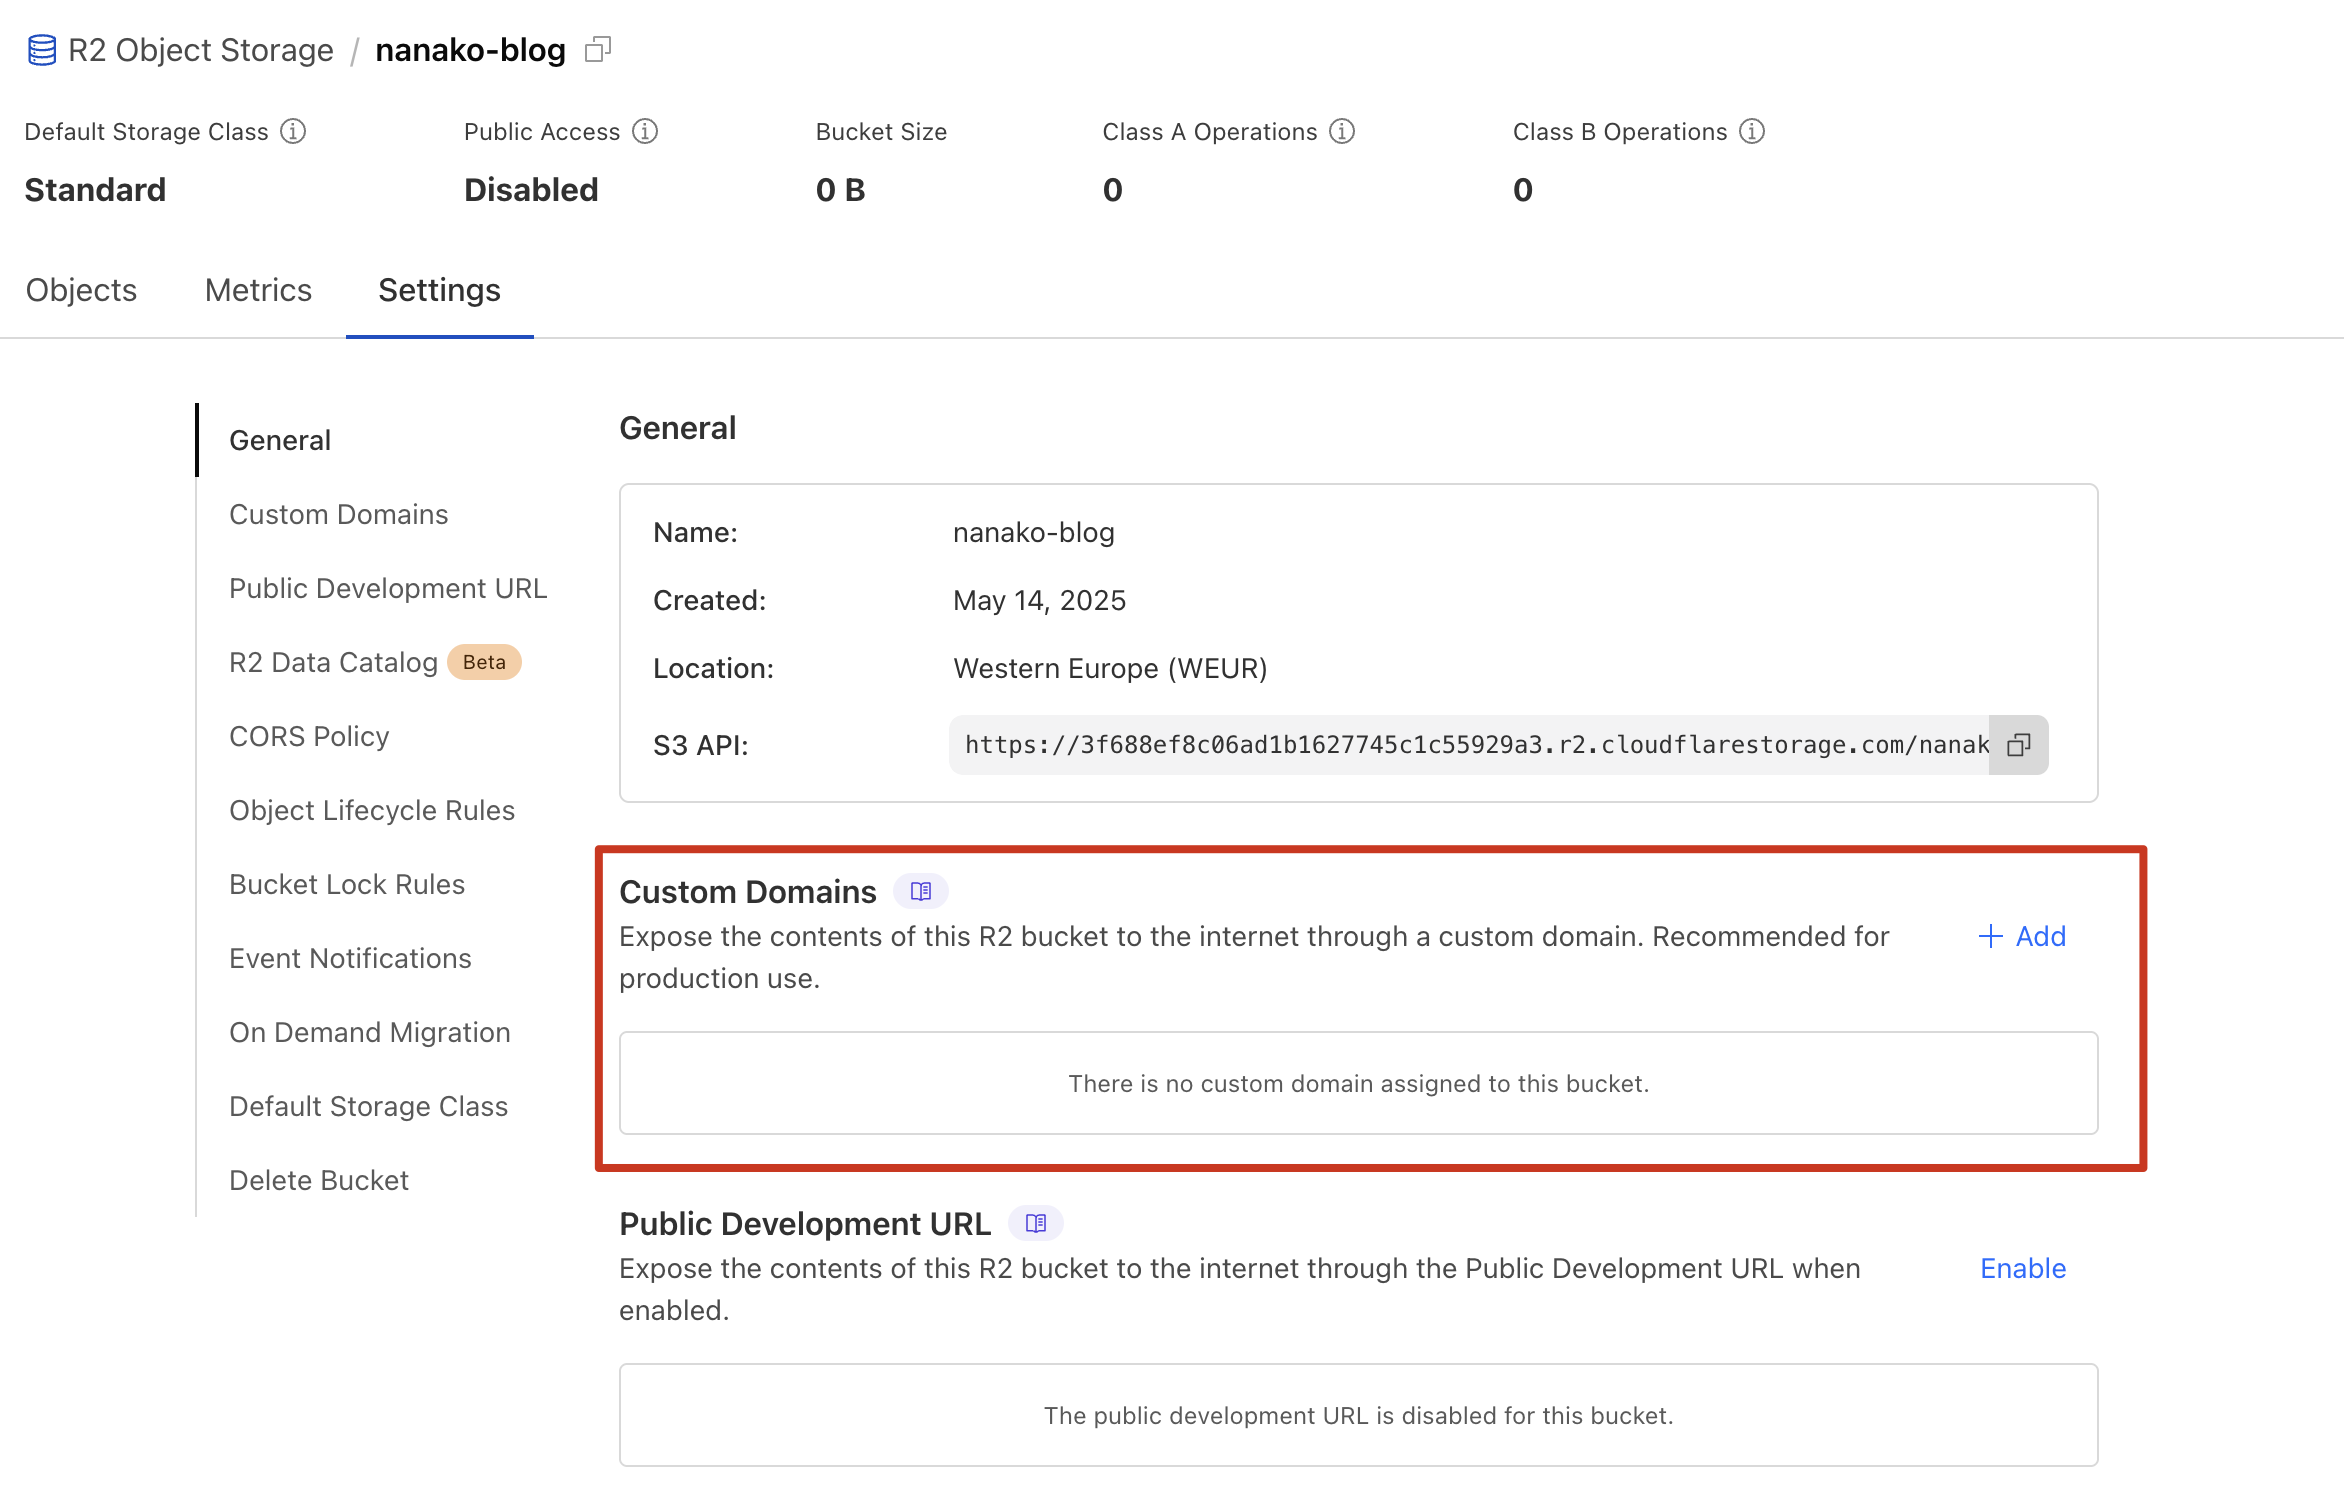
Task: Click the R2 Object Storage database icon
Action: (x=42, y=50)
